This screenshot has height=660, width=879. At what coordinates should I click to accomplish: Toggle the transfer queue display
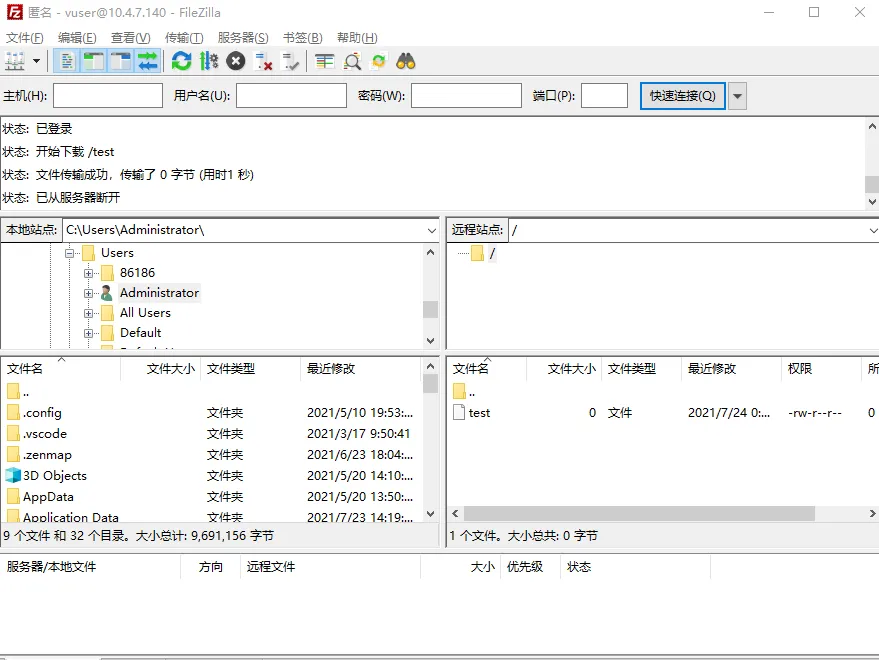148,61
